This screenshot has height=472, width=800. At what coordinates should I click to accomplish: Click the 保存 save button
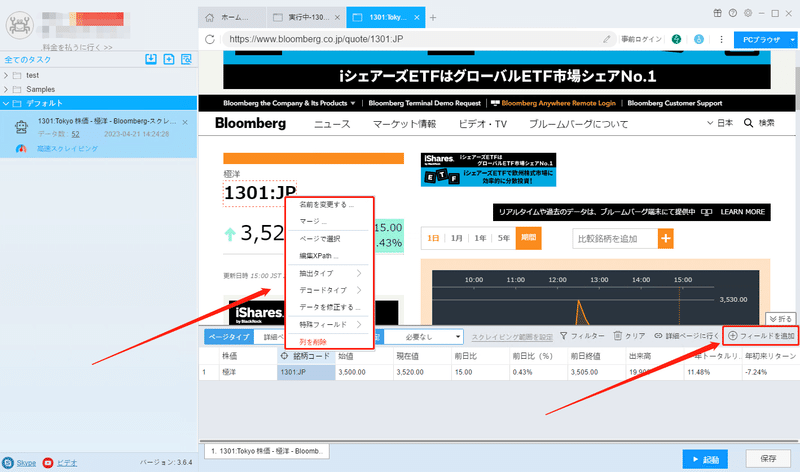point(768,458)
